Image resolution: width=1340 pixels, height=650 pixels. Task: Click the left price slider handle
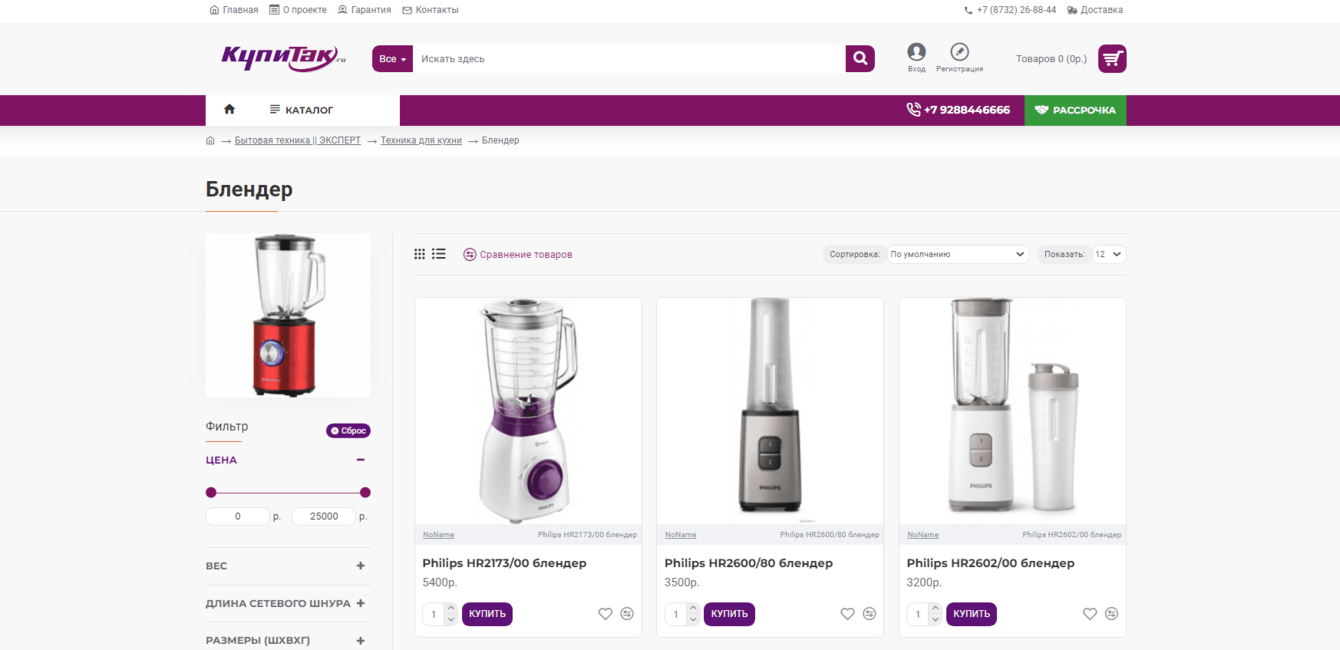tap(211, 492)
